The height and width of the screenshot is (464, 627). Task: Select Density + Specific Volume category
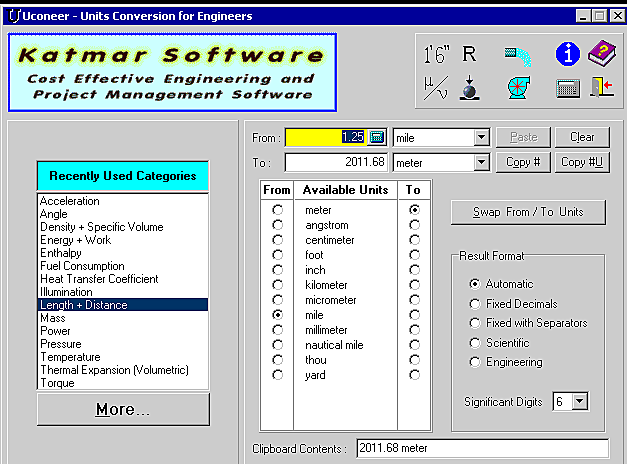click(x=122, y=227)
